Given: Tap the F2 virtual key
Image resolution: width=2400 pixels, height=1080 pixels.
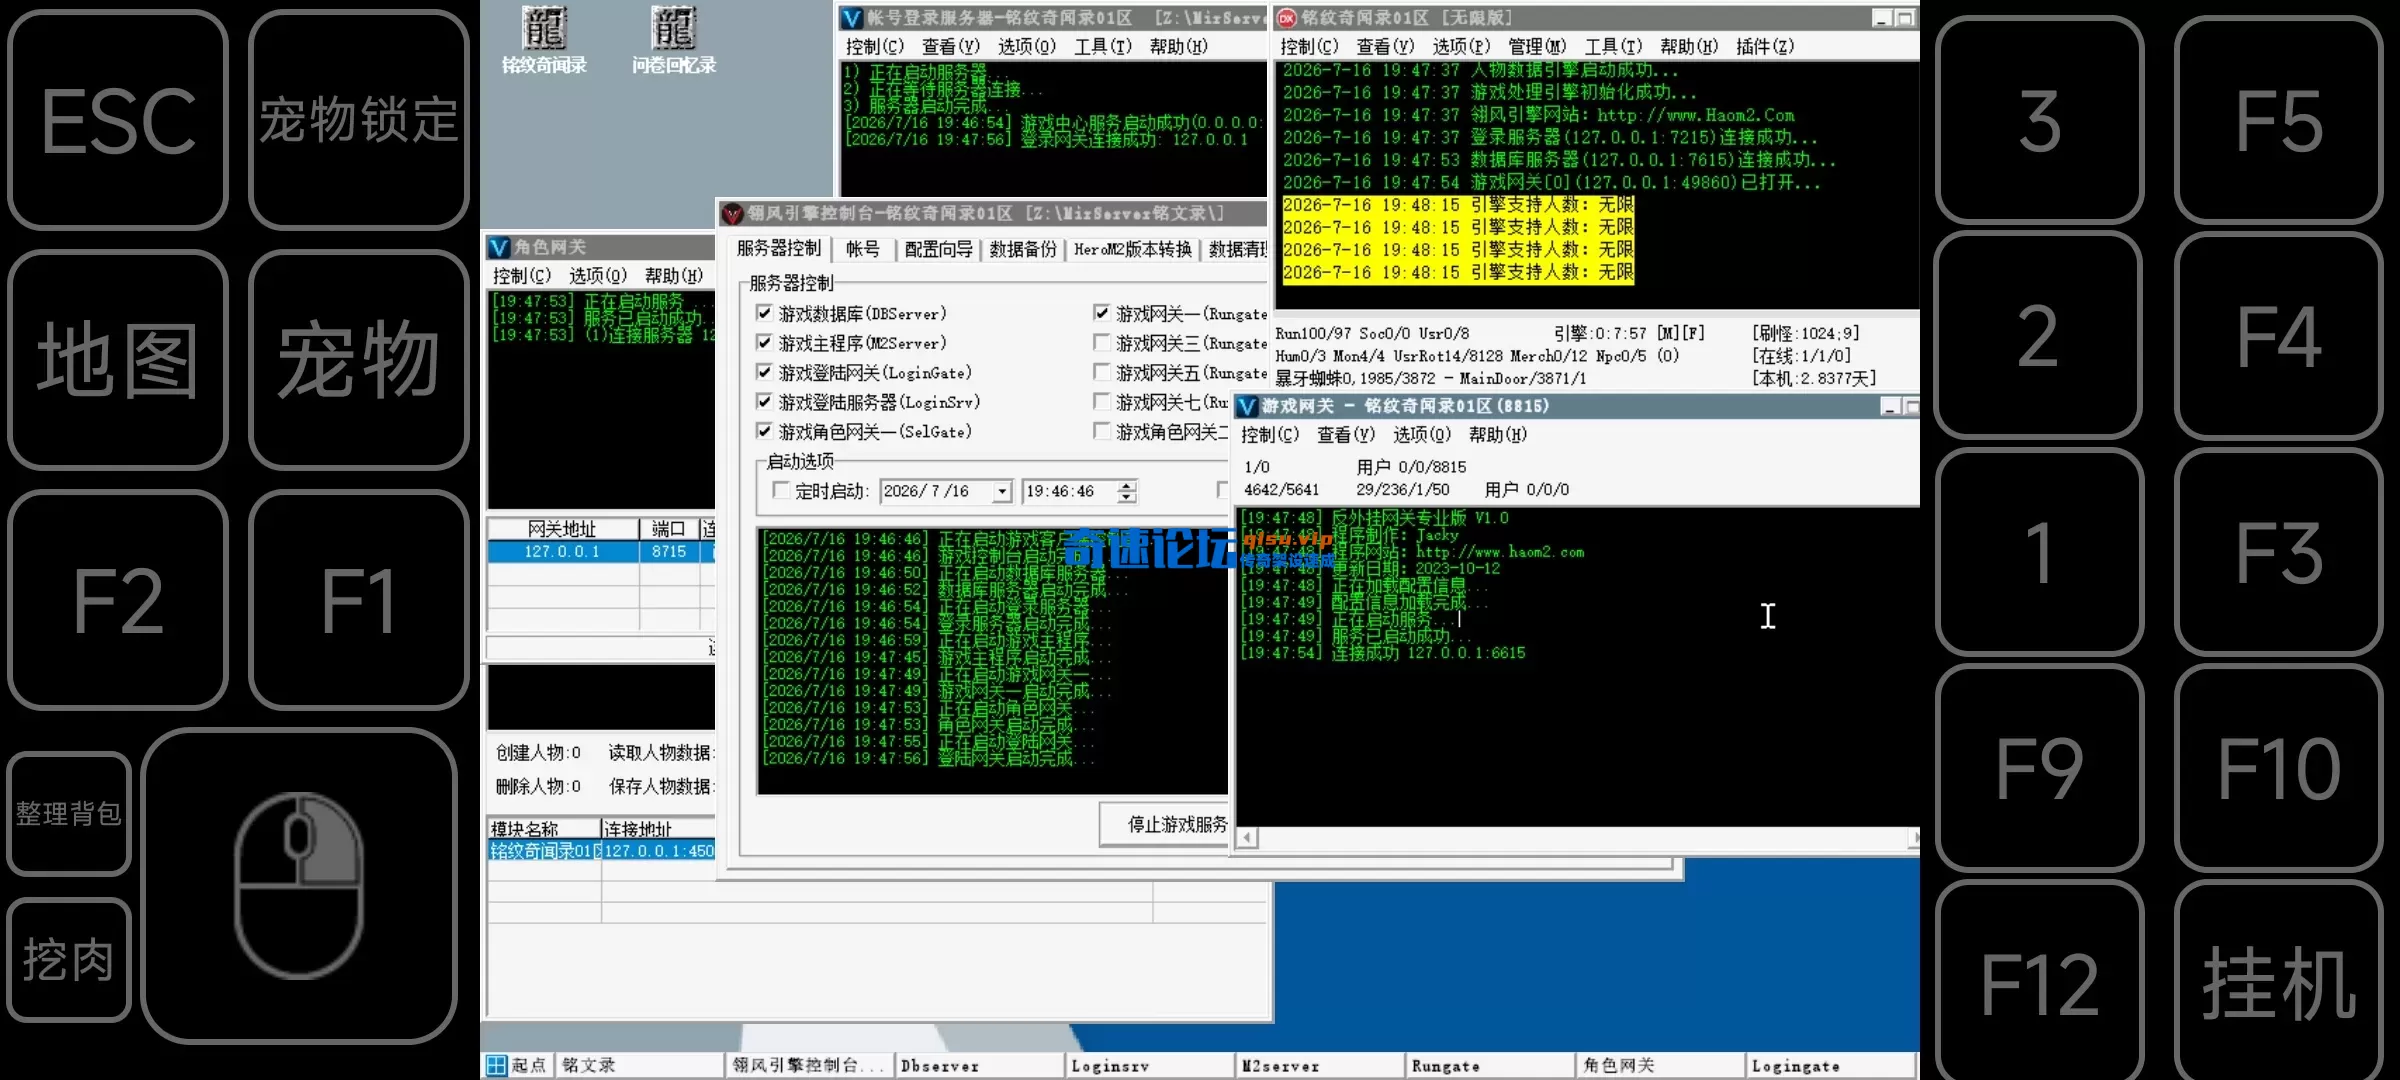Looking at the screenshot, I should pos(118,600).
